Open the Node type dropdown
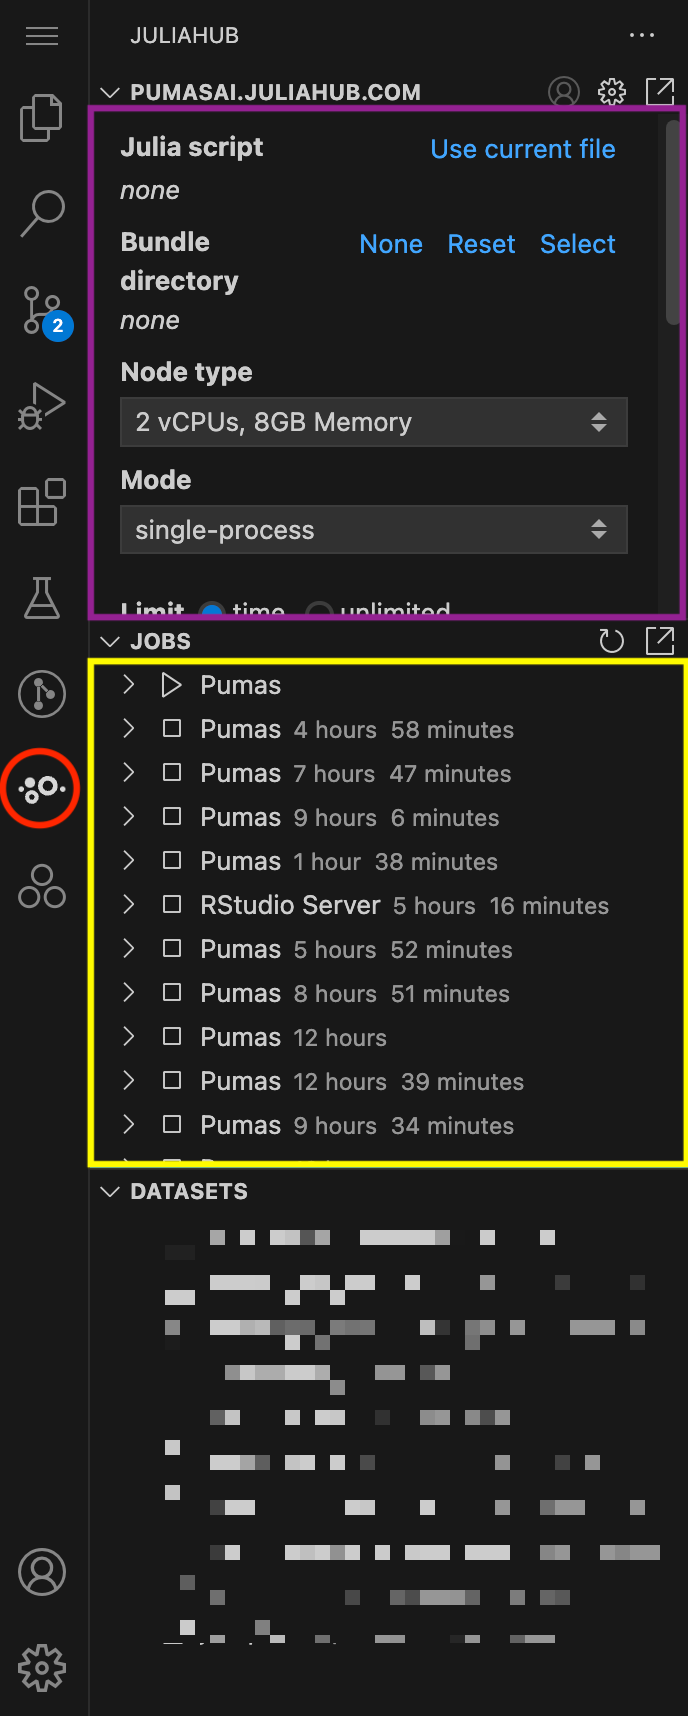 point(374,422)
